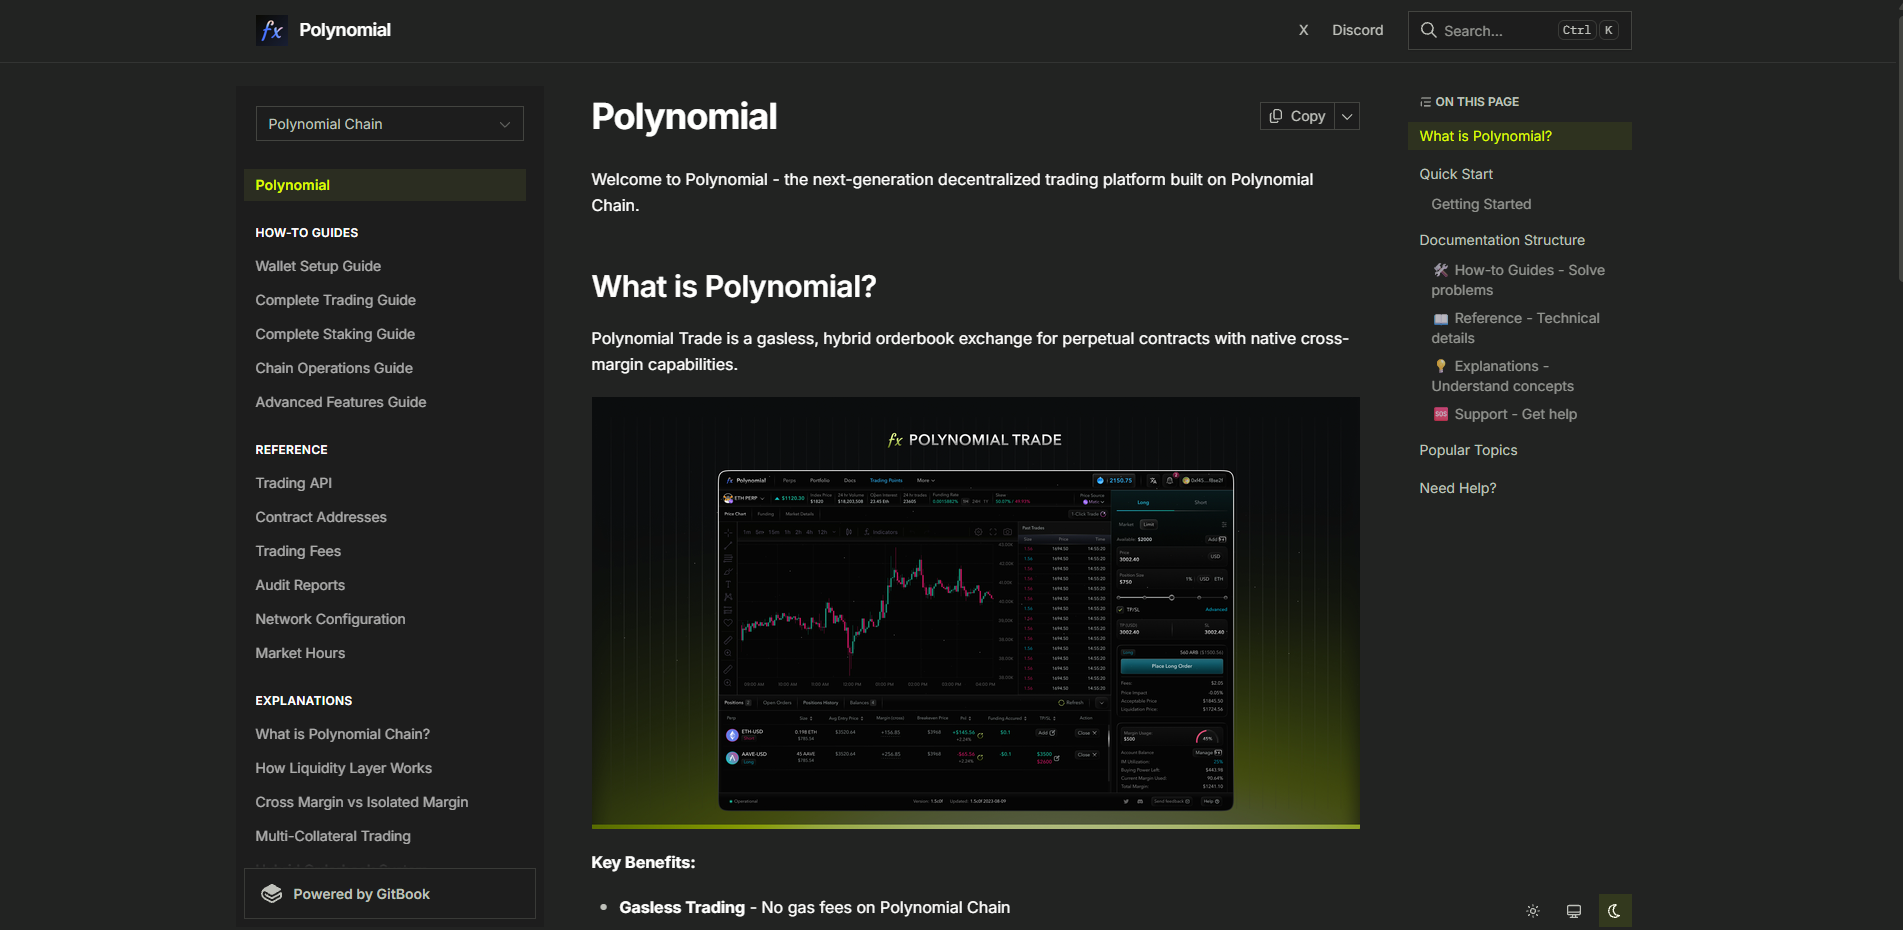Click the On This Page list icon
This screenshot has width=1903, height=930.
(1425, 102)
